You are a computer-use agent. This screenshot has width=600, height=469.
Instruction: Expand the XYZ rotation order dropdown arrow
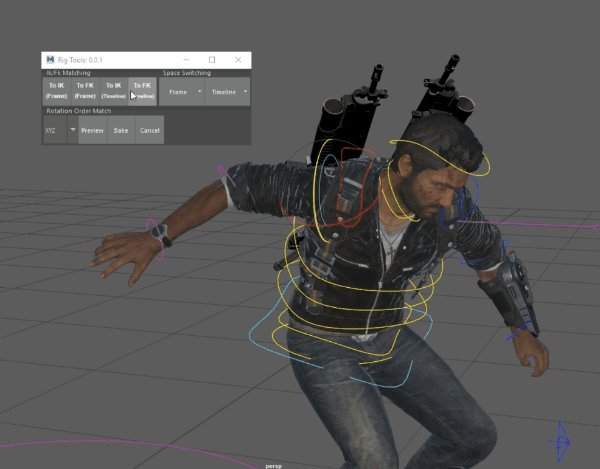click(x=73, y=130)
